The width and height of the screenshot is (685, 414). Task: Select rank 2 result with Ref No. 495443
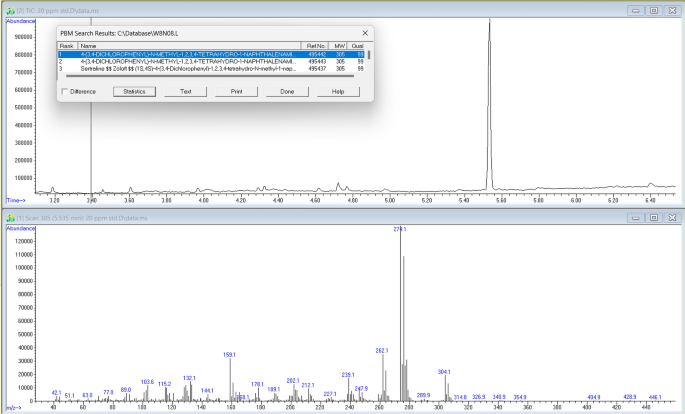[211, 62]
